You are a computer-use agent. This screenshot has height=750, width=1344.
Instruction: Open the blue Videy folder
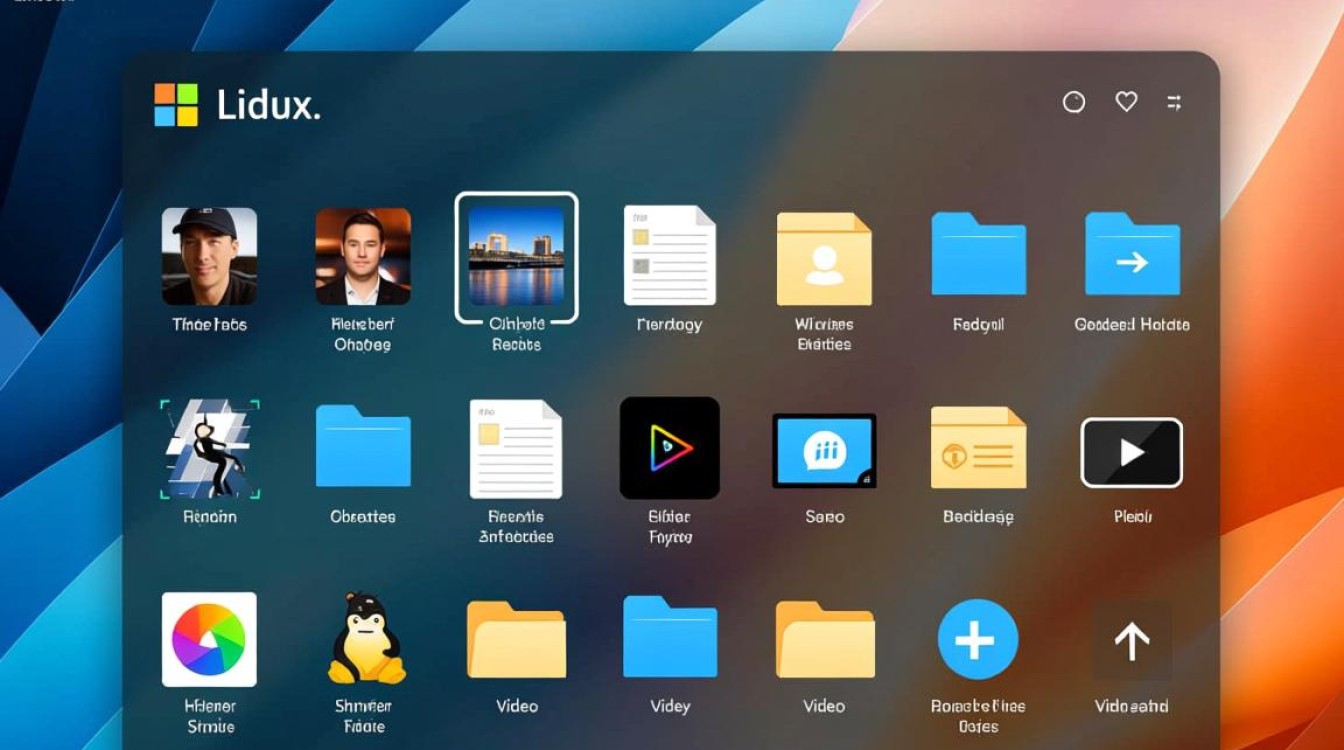(x=670, y=640)
